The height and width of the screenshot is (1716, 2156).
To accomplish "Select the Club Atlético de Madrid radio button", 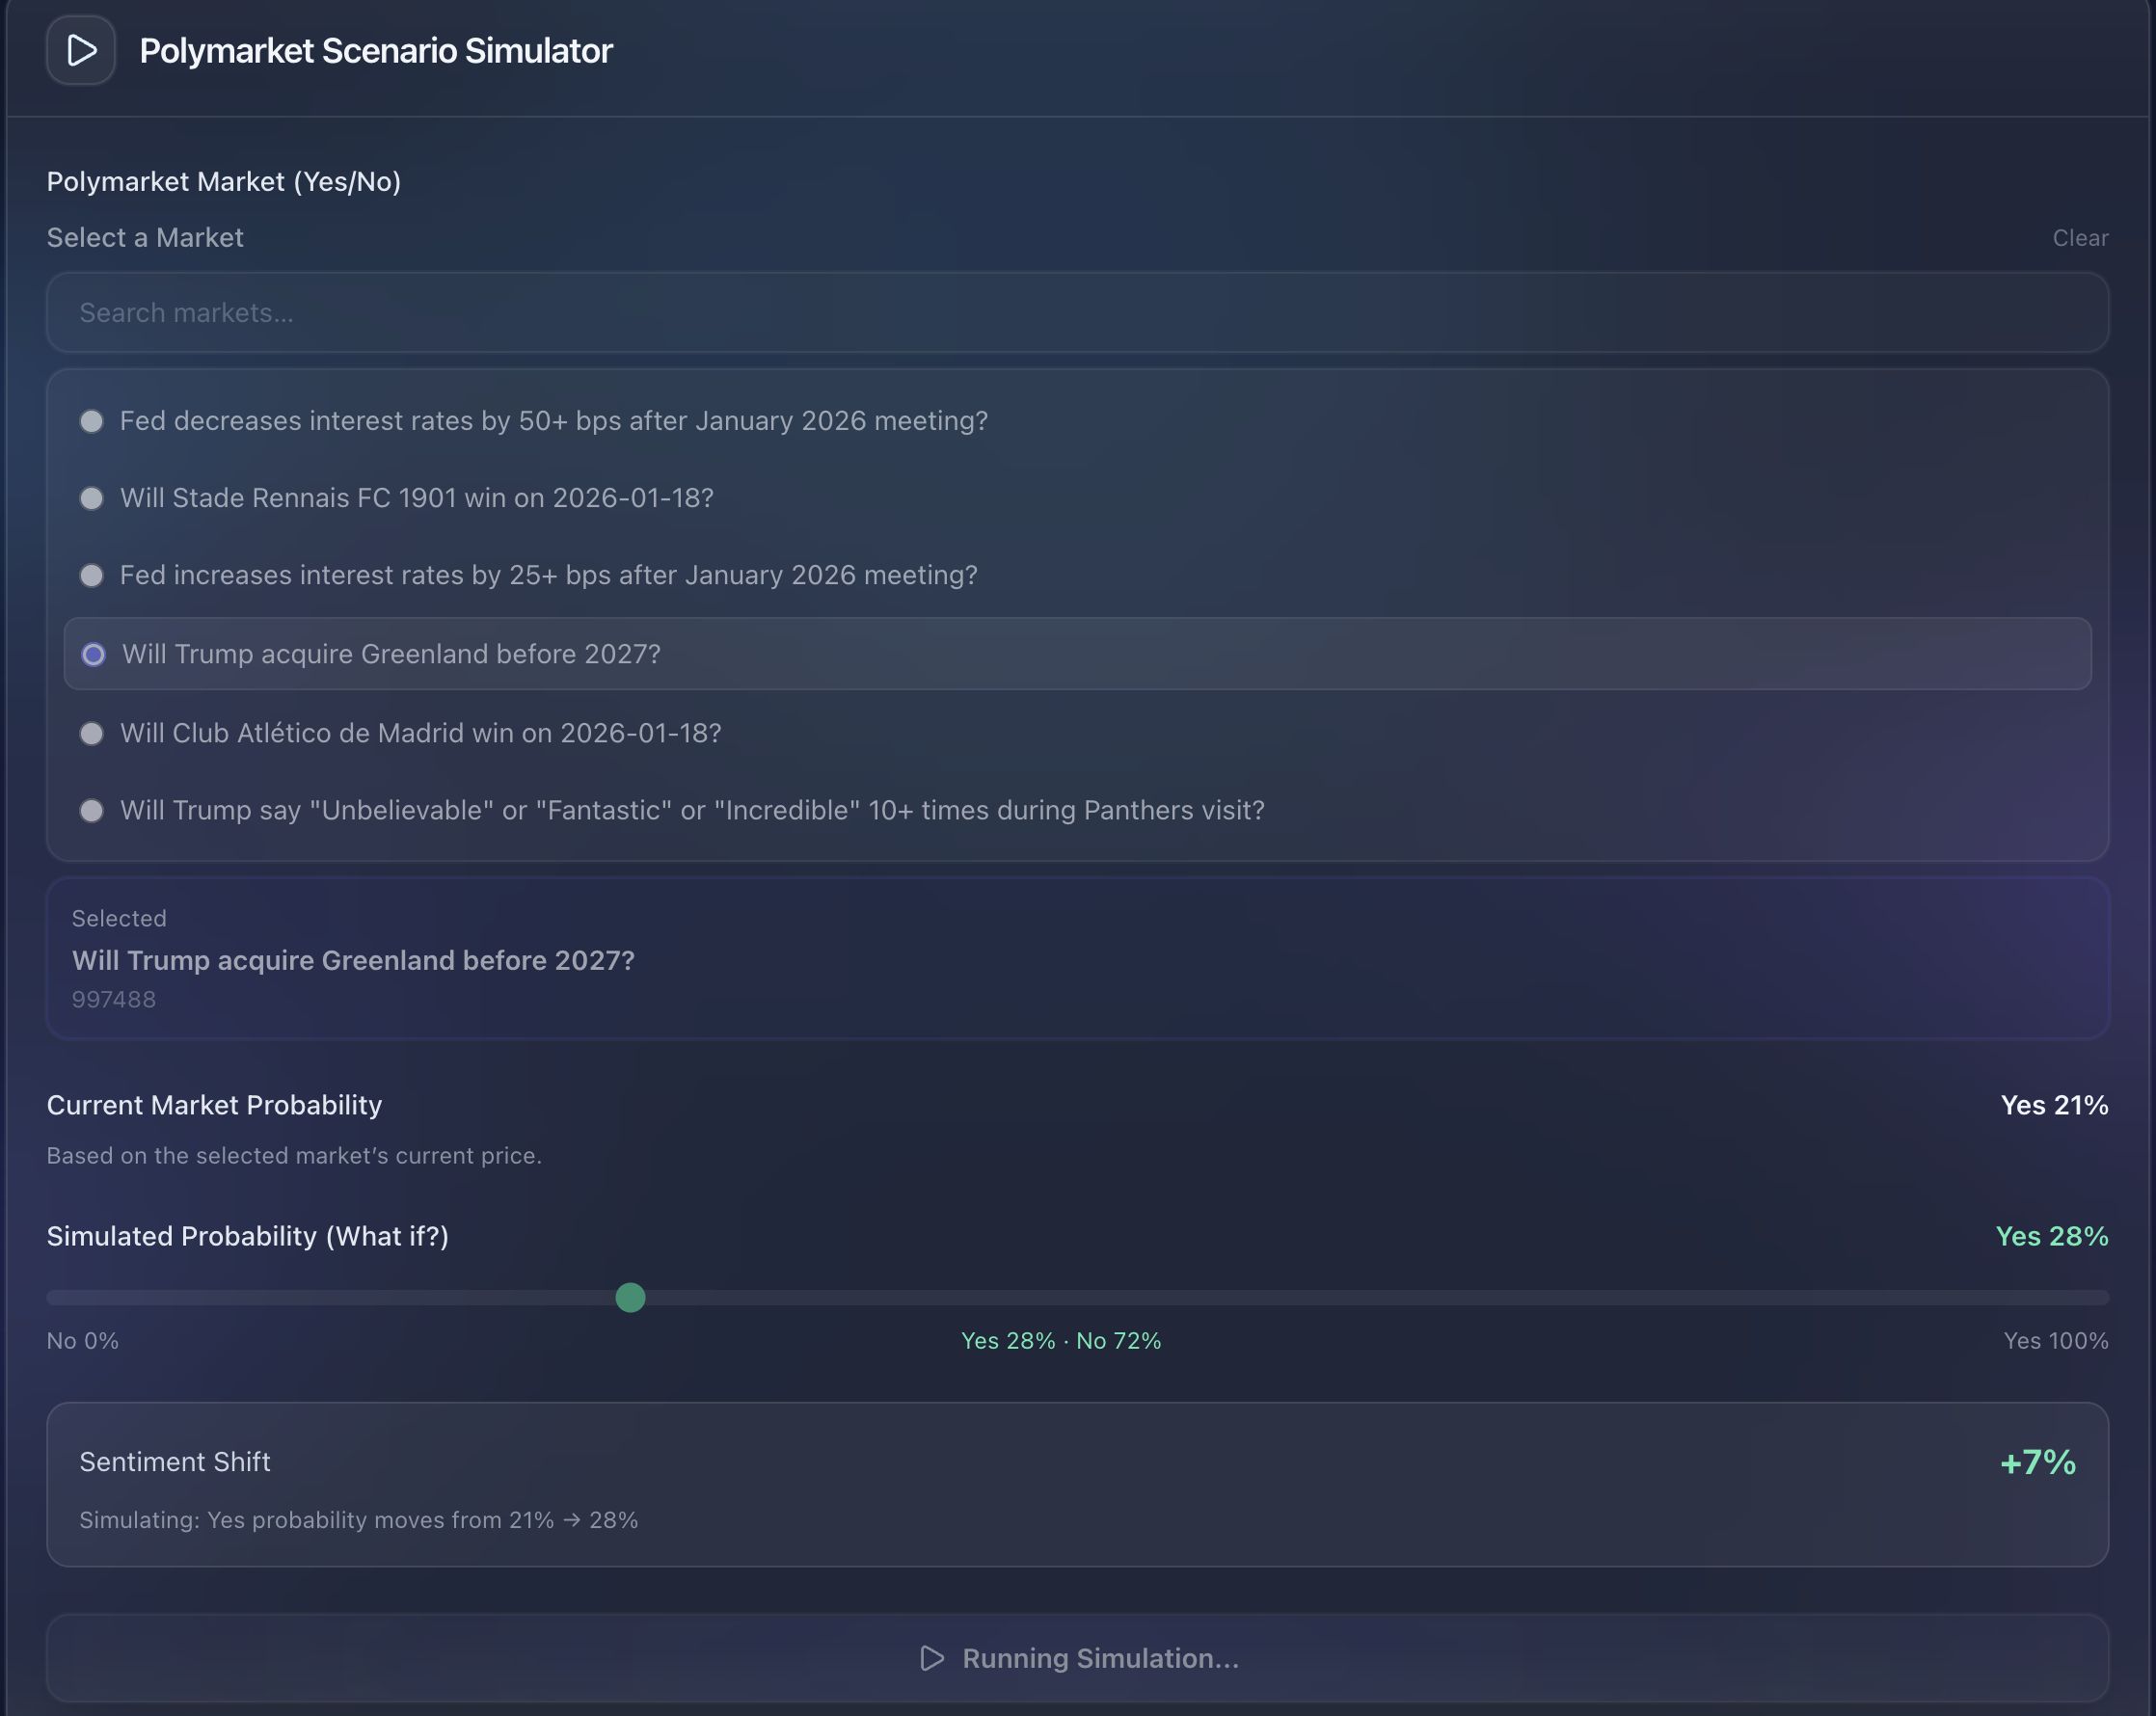I will (x=91, y=733).
